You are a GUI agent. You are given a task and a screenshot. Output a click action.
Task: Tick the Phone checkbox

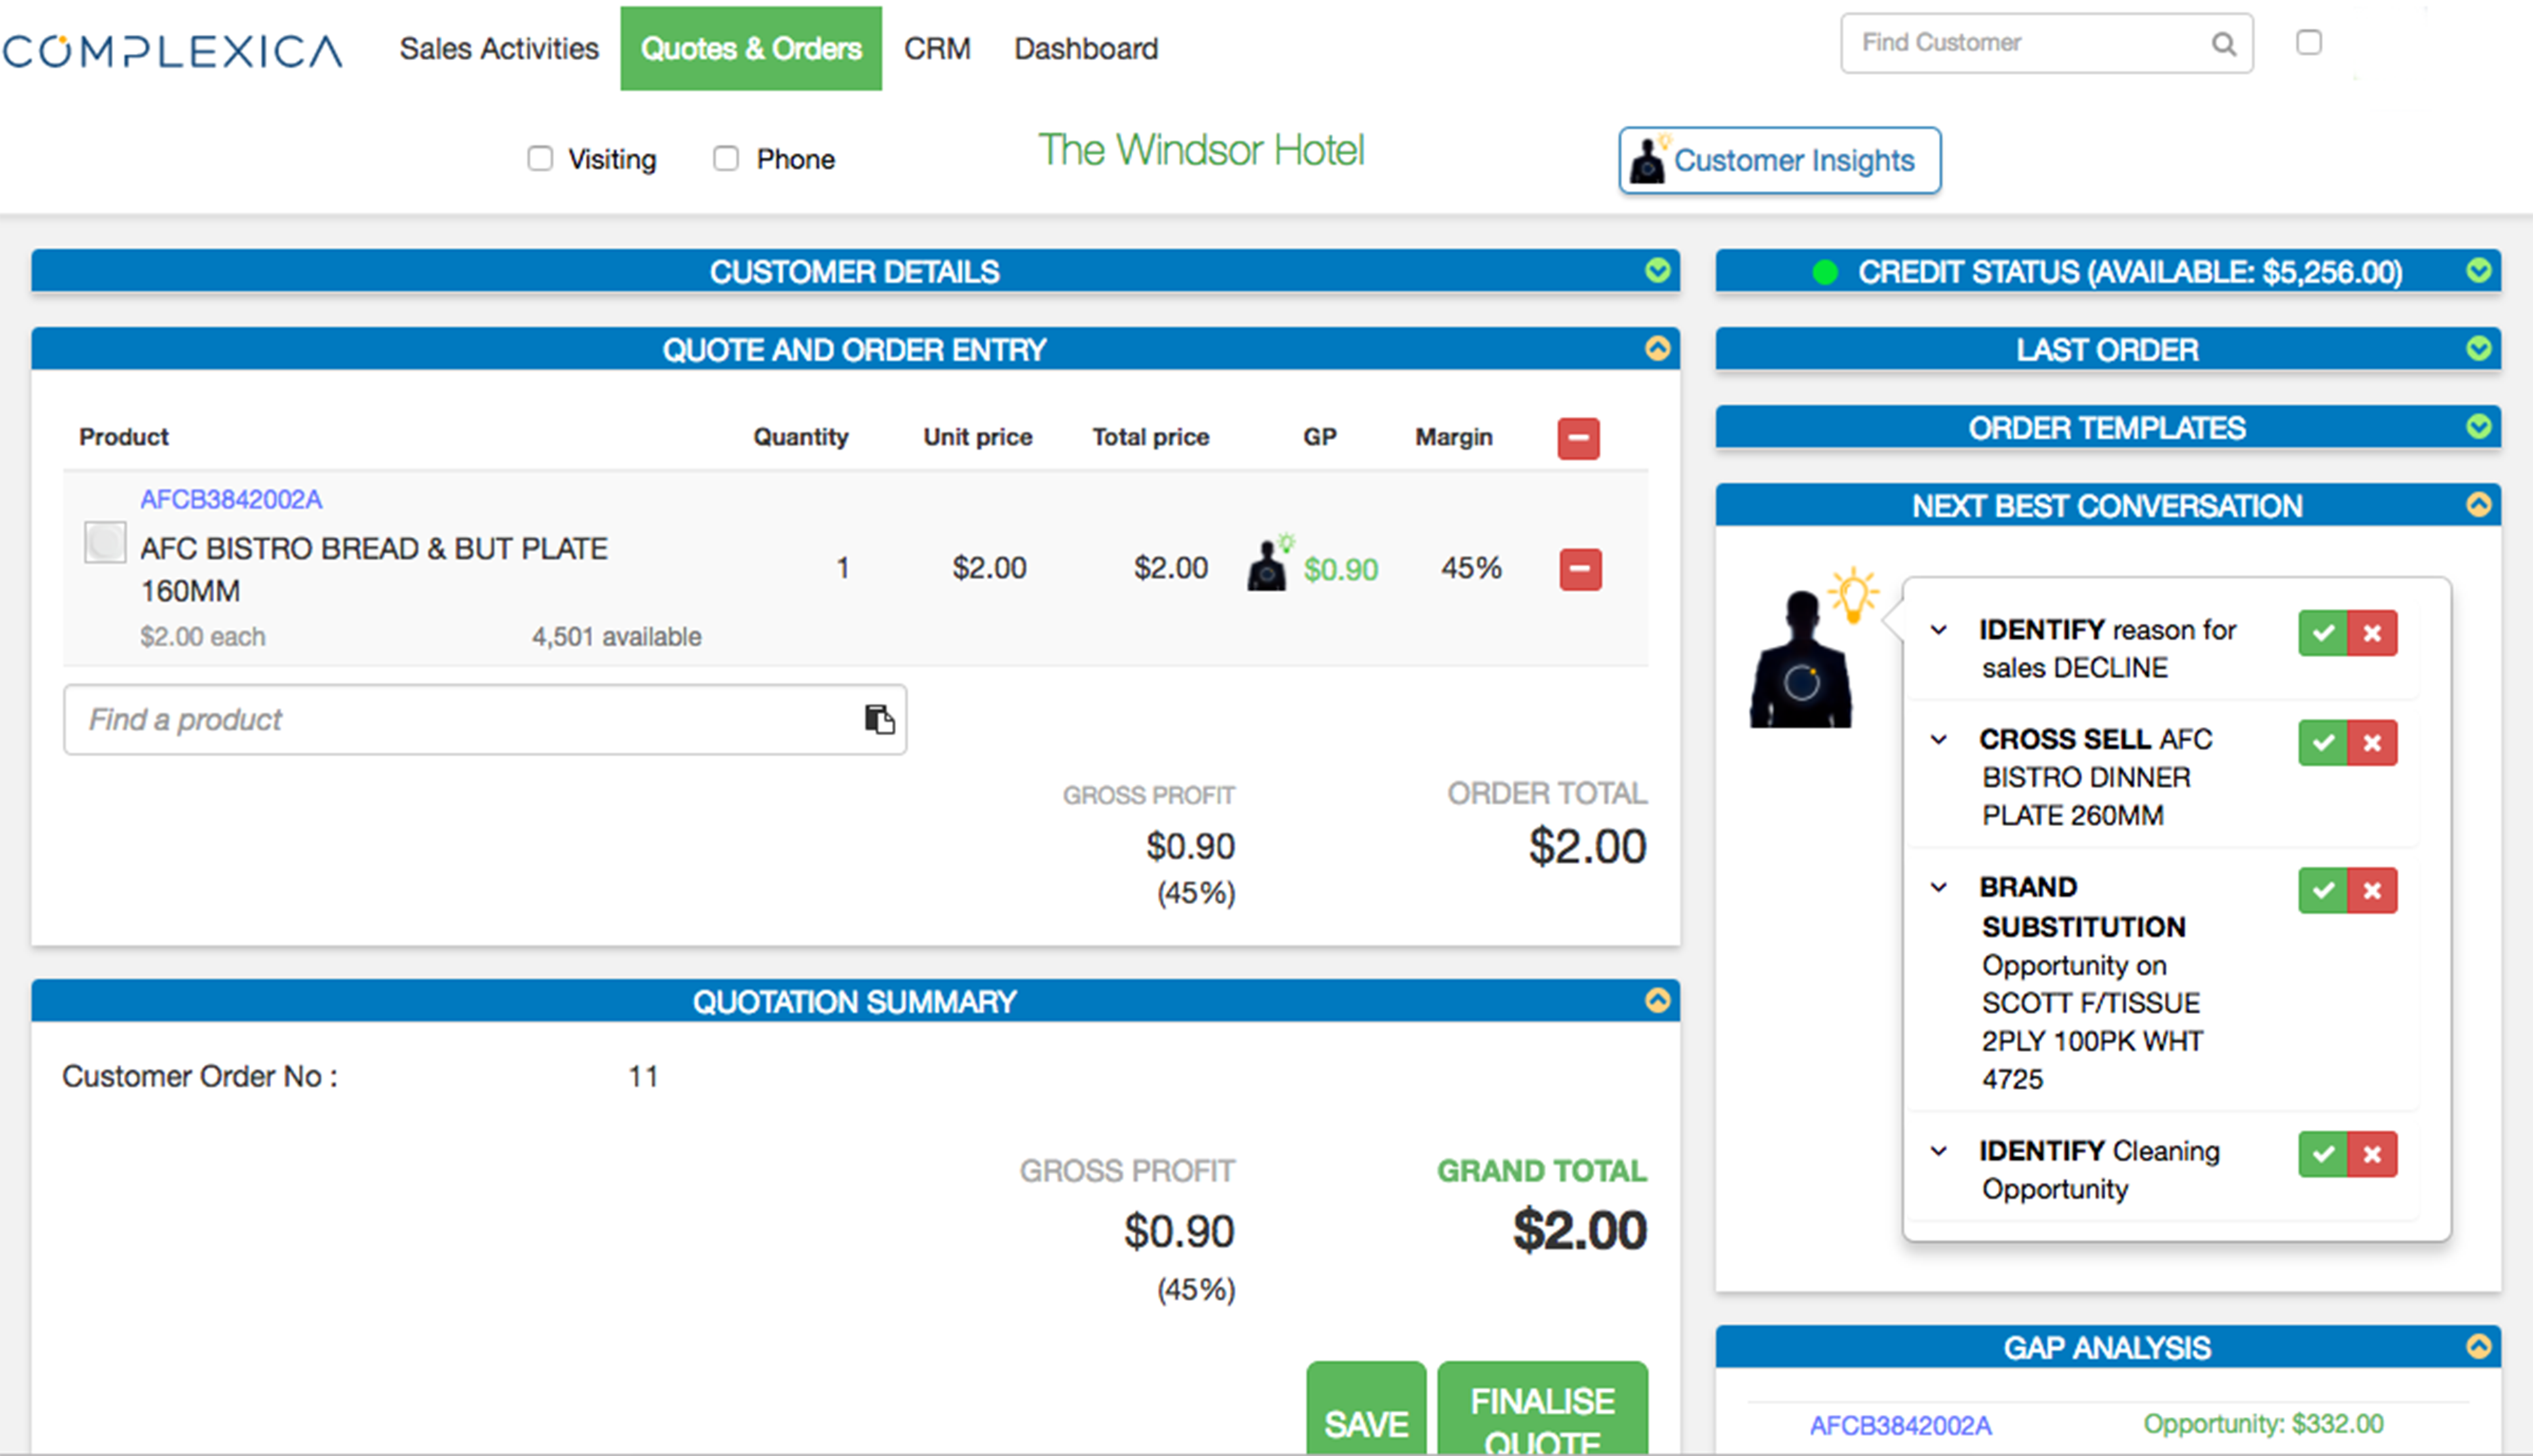[726, 159]
